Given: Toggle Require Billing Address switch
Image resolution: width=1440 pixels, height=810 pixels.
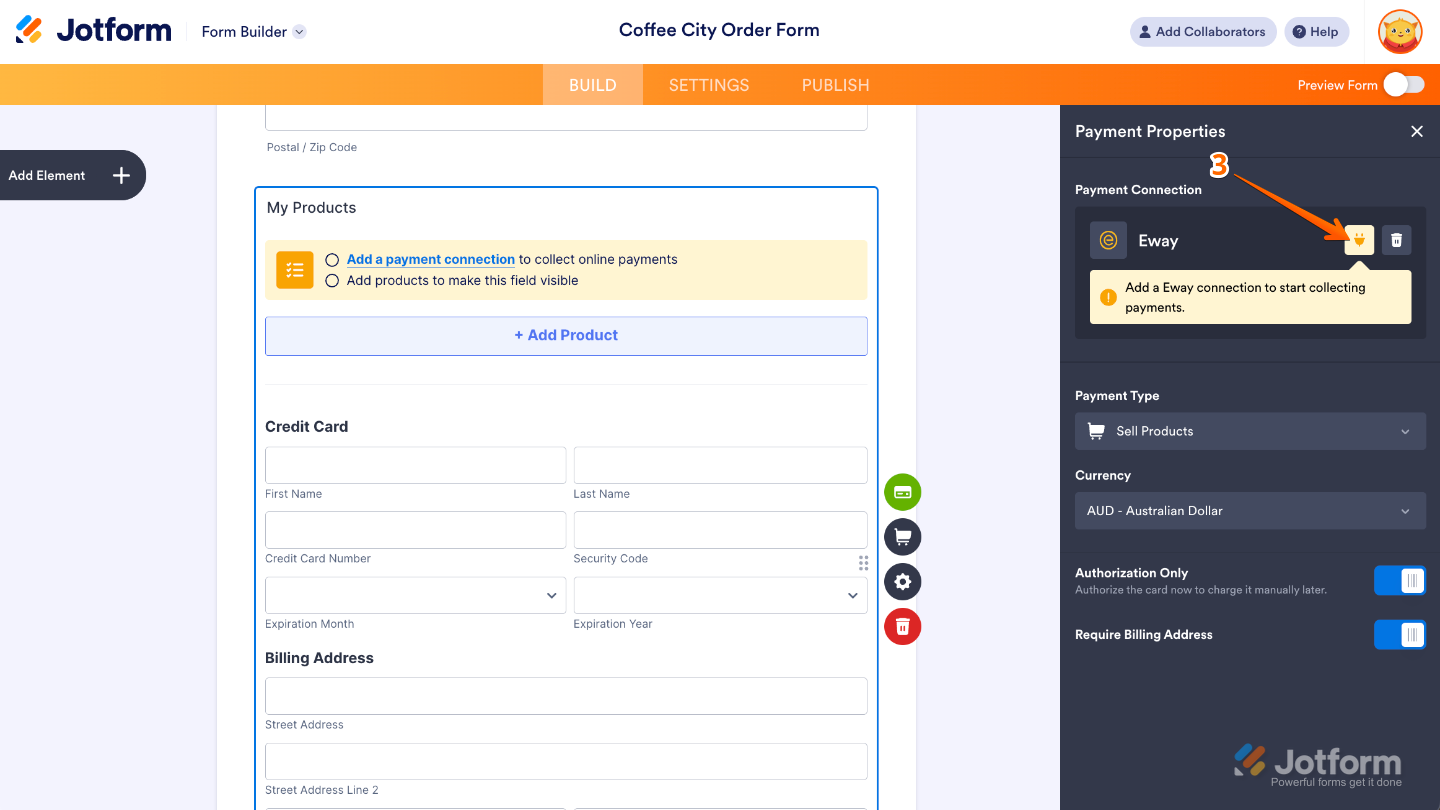Looking at the screenshot, I should pyautogui.click(x=1400, y=634).
